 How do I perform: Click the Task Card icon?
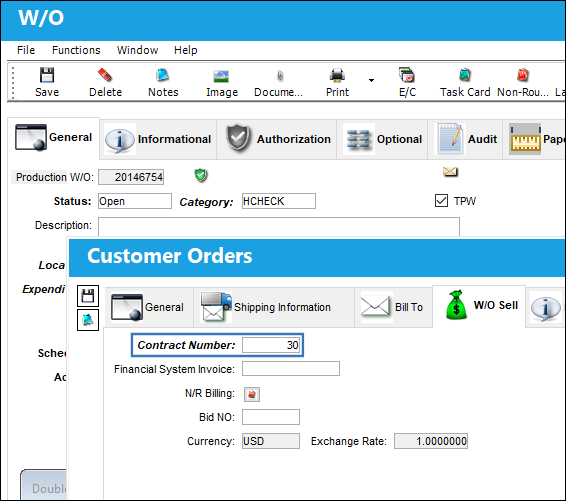tap(465, 75)
